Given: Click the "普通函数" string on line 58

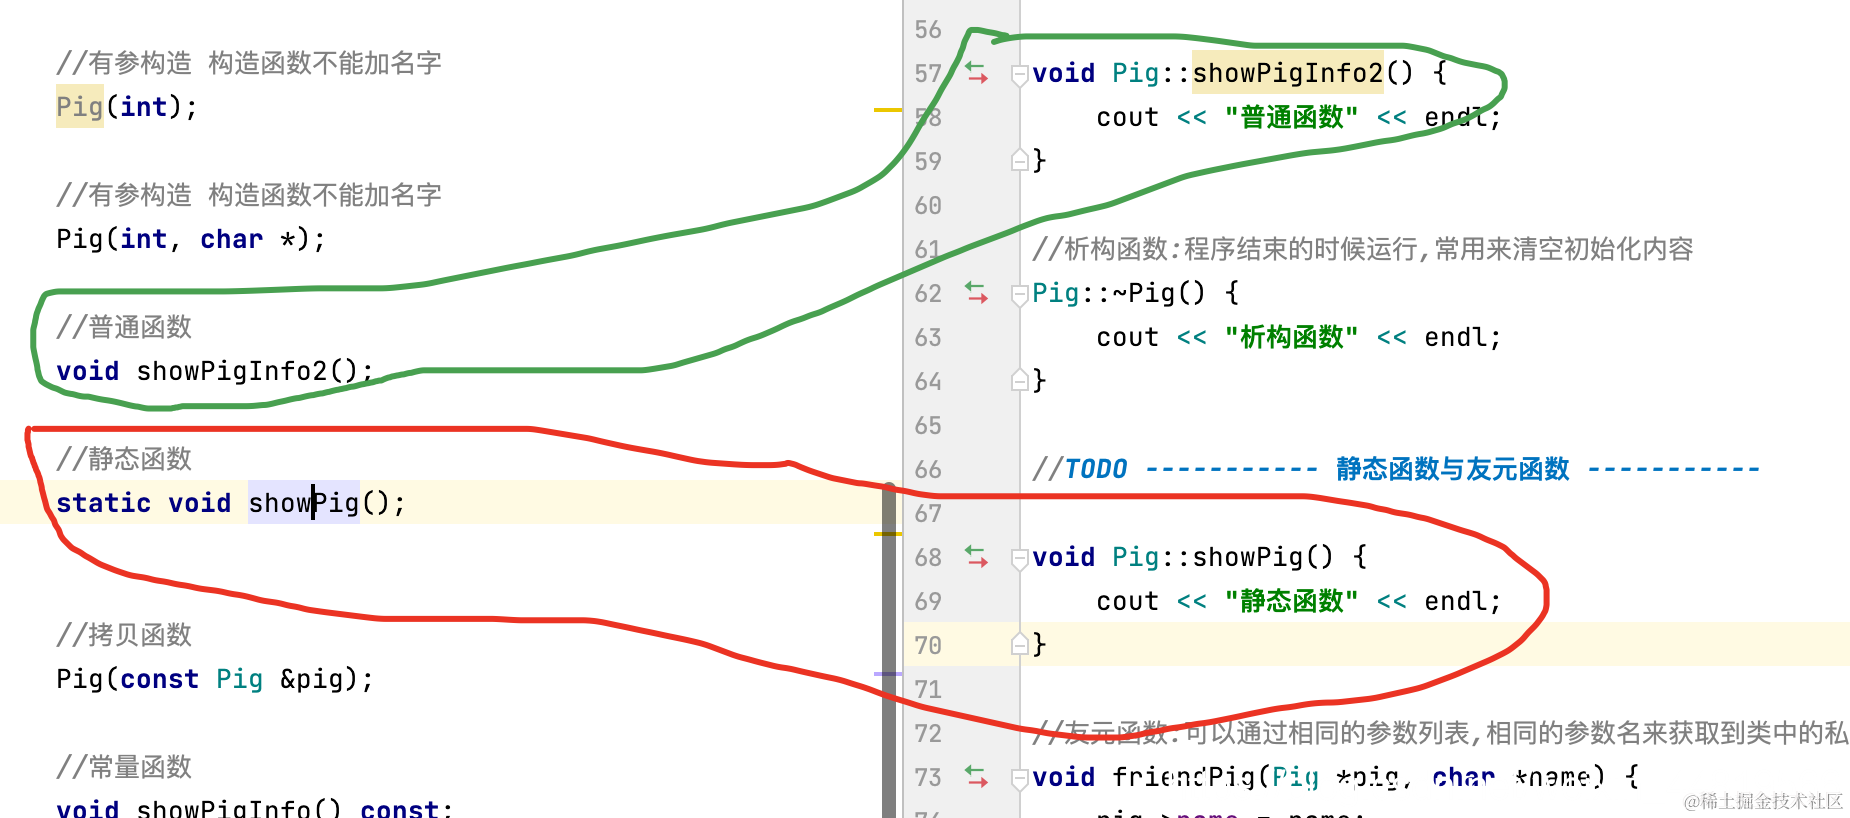Looking at the screenshot, I should point(1291,117).
